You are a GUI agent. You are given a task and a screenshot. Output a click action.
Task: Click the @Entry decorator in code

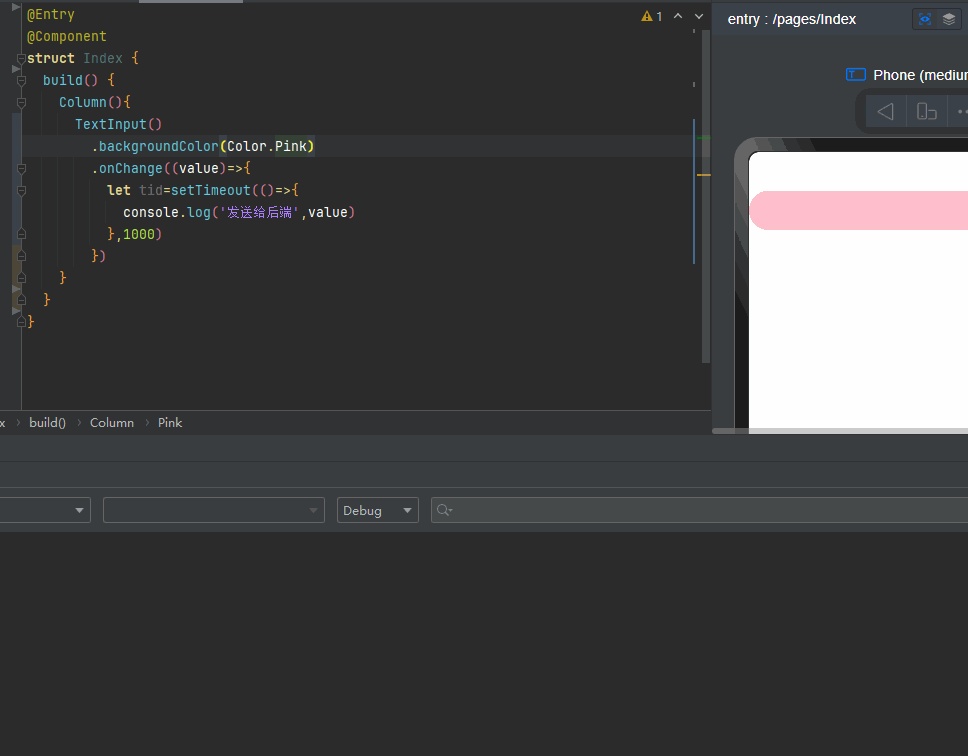(x=51, y=14)
